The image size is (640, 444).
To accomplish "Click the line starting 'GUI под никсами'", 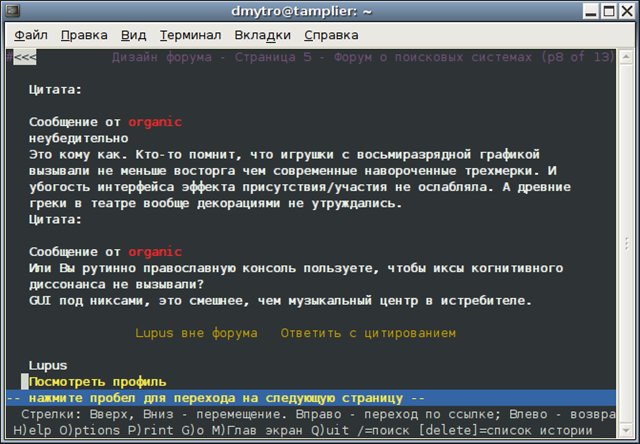I will [281, 301].
